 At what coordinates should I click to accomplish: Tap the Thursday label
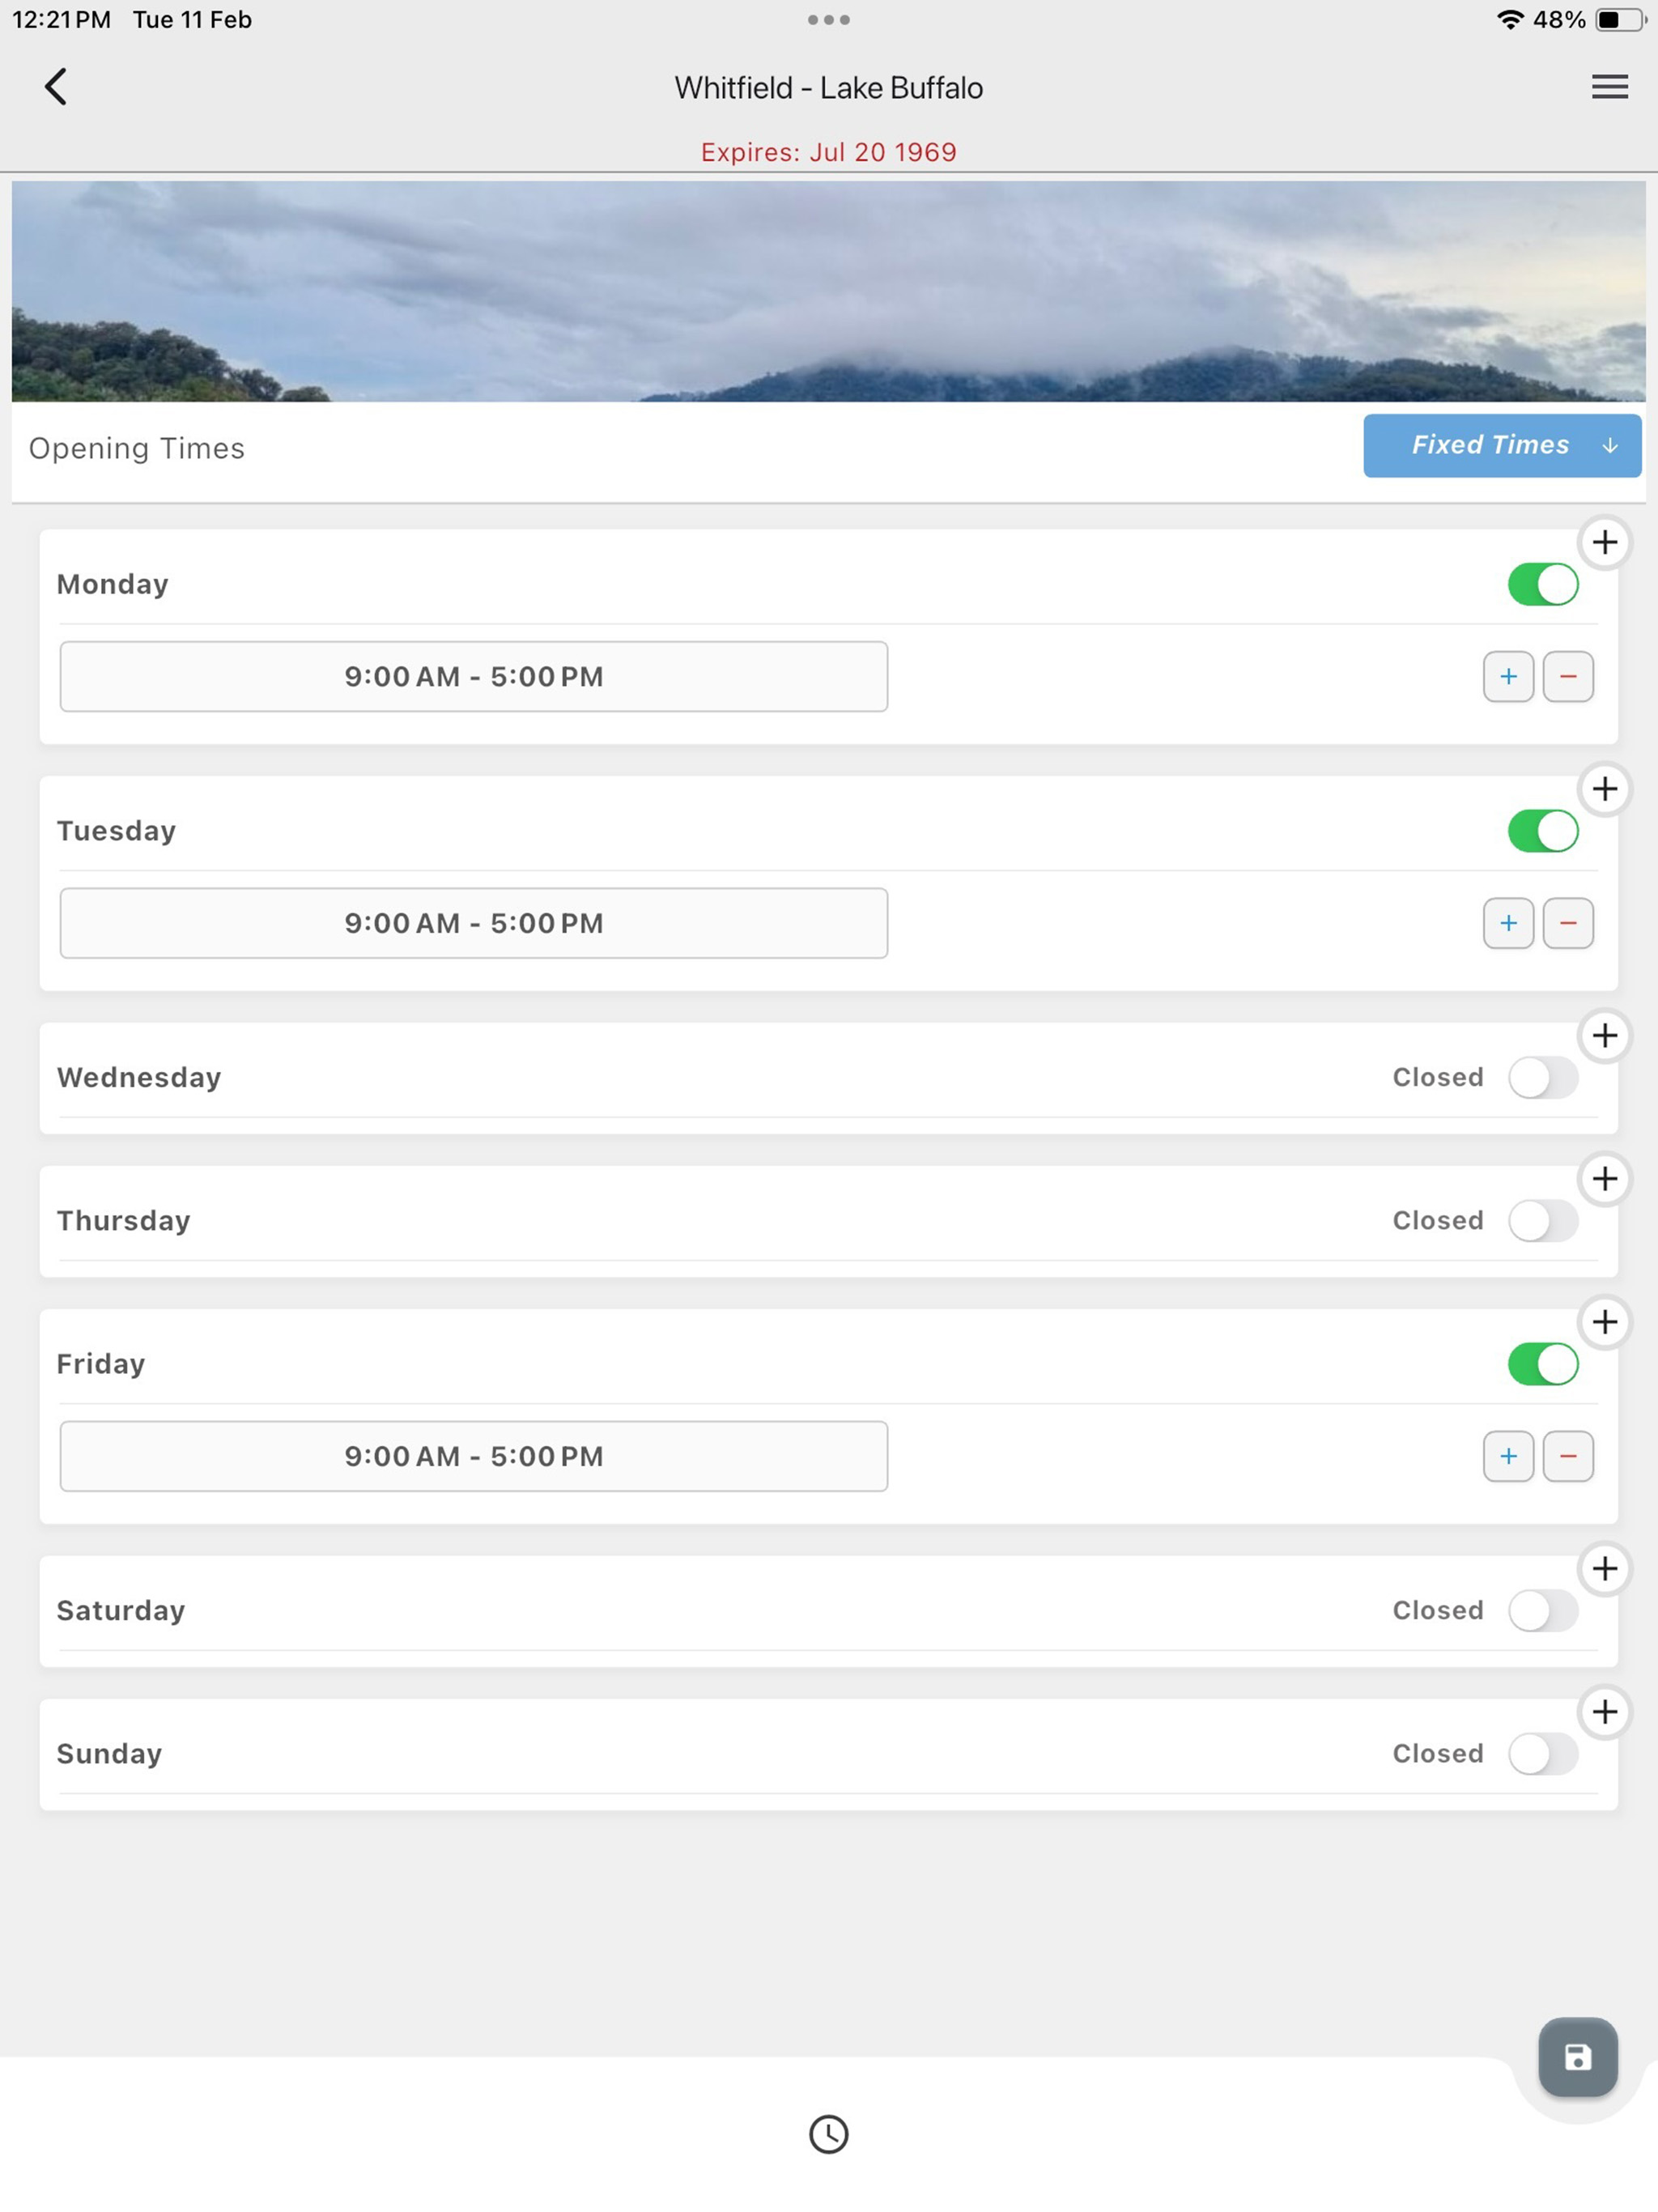(x=123, y=1221)
